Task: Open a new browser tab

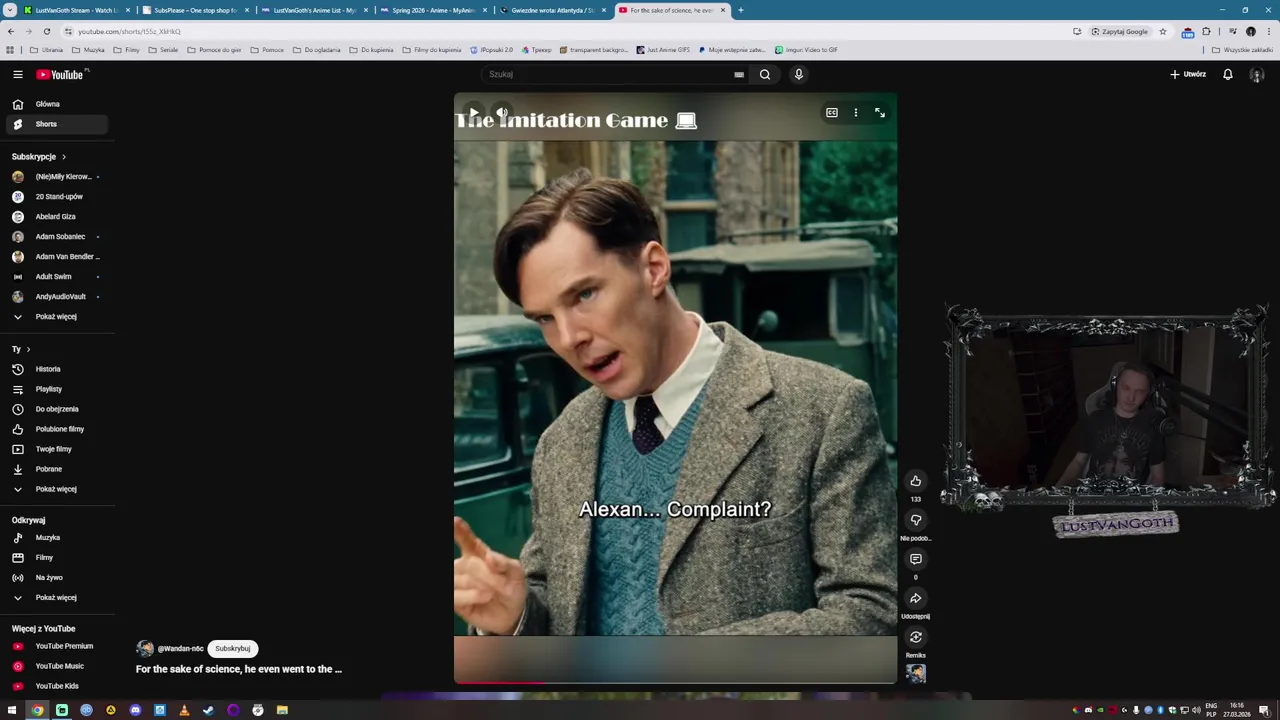Action: tap(741, 10)
